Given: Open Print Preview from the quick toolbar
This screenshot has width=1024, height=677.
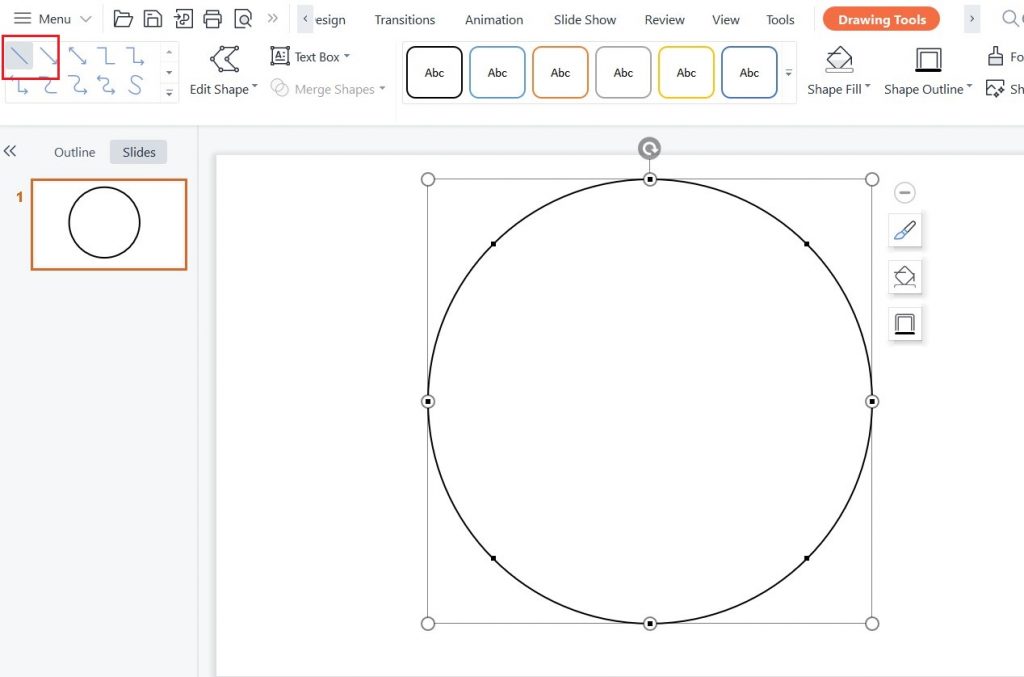Looking at the screenshot, I should 243,19.
